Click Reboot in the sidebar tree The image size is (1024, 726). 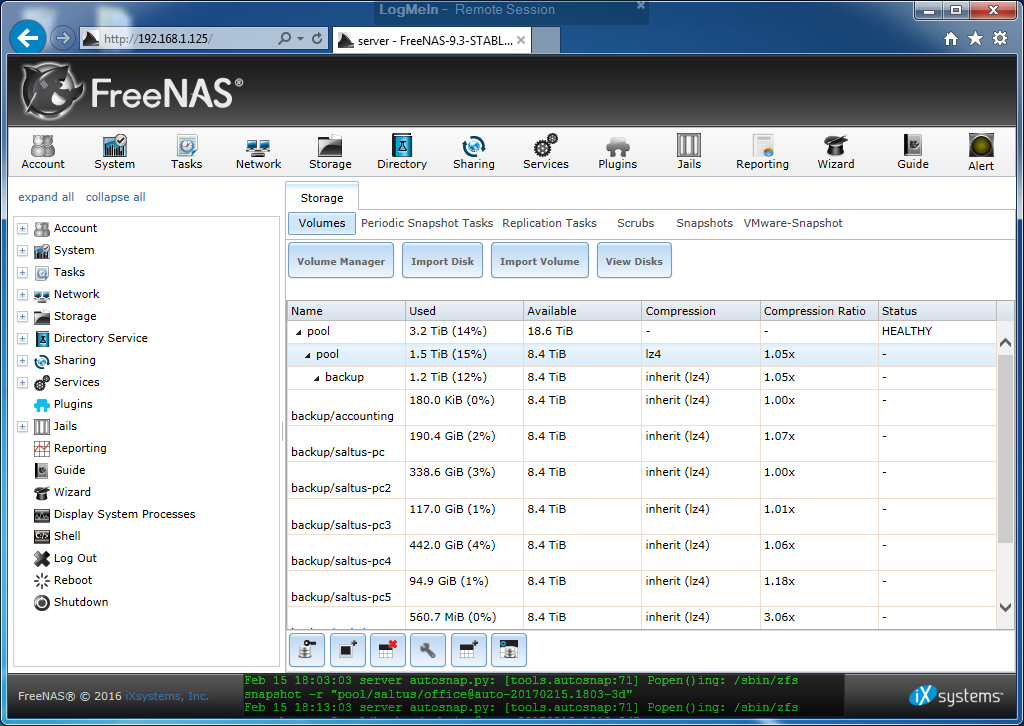pyautogui.click(x=72, y=580)
